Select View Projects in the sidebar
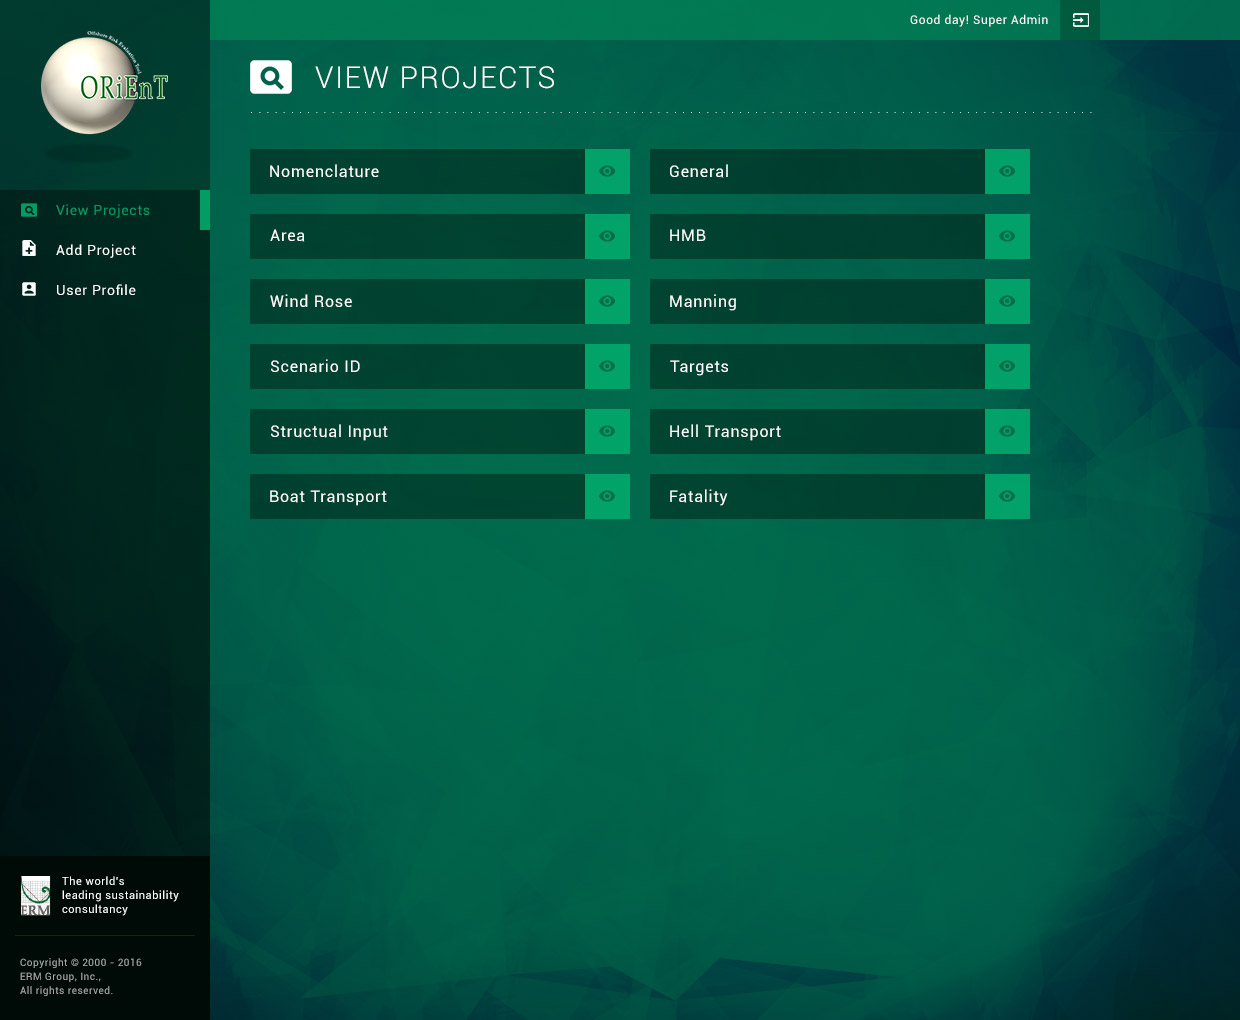This screenshot has width=1240, height=1020. coord(102,210)
